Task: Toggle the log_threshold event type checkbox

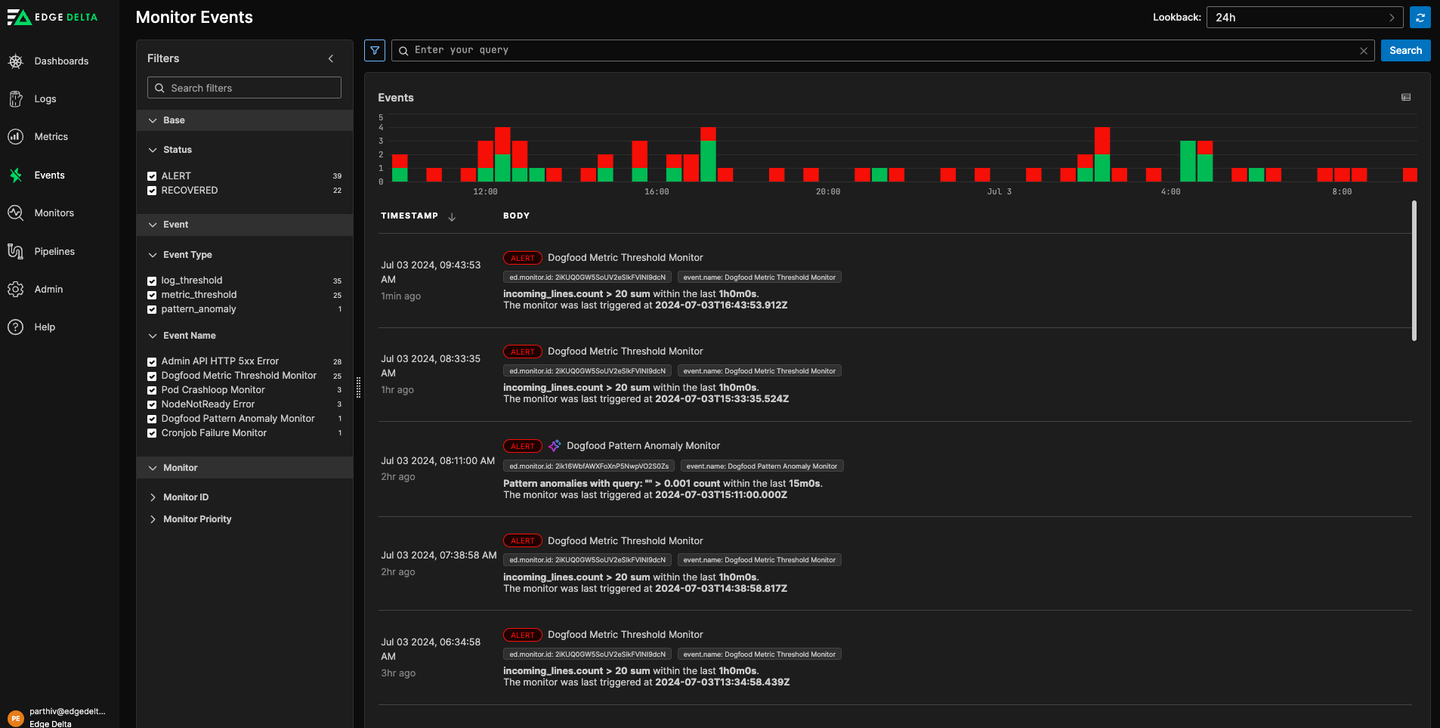Action: [152, 281]
